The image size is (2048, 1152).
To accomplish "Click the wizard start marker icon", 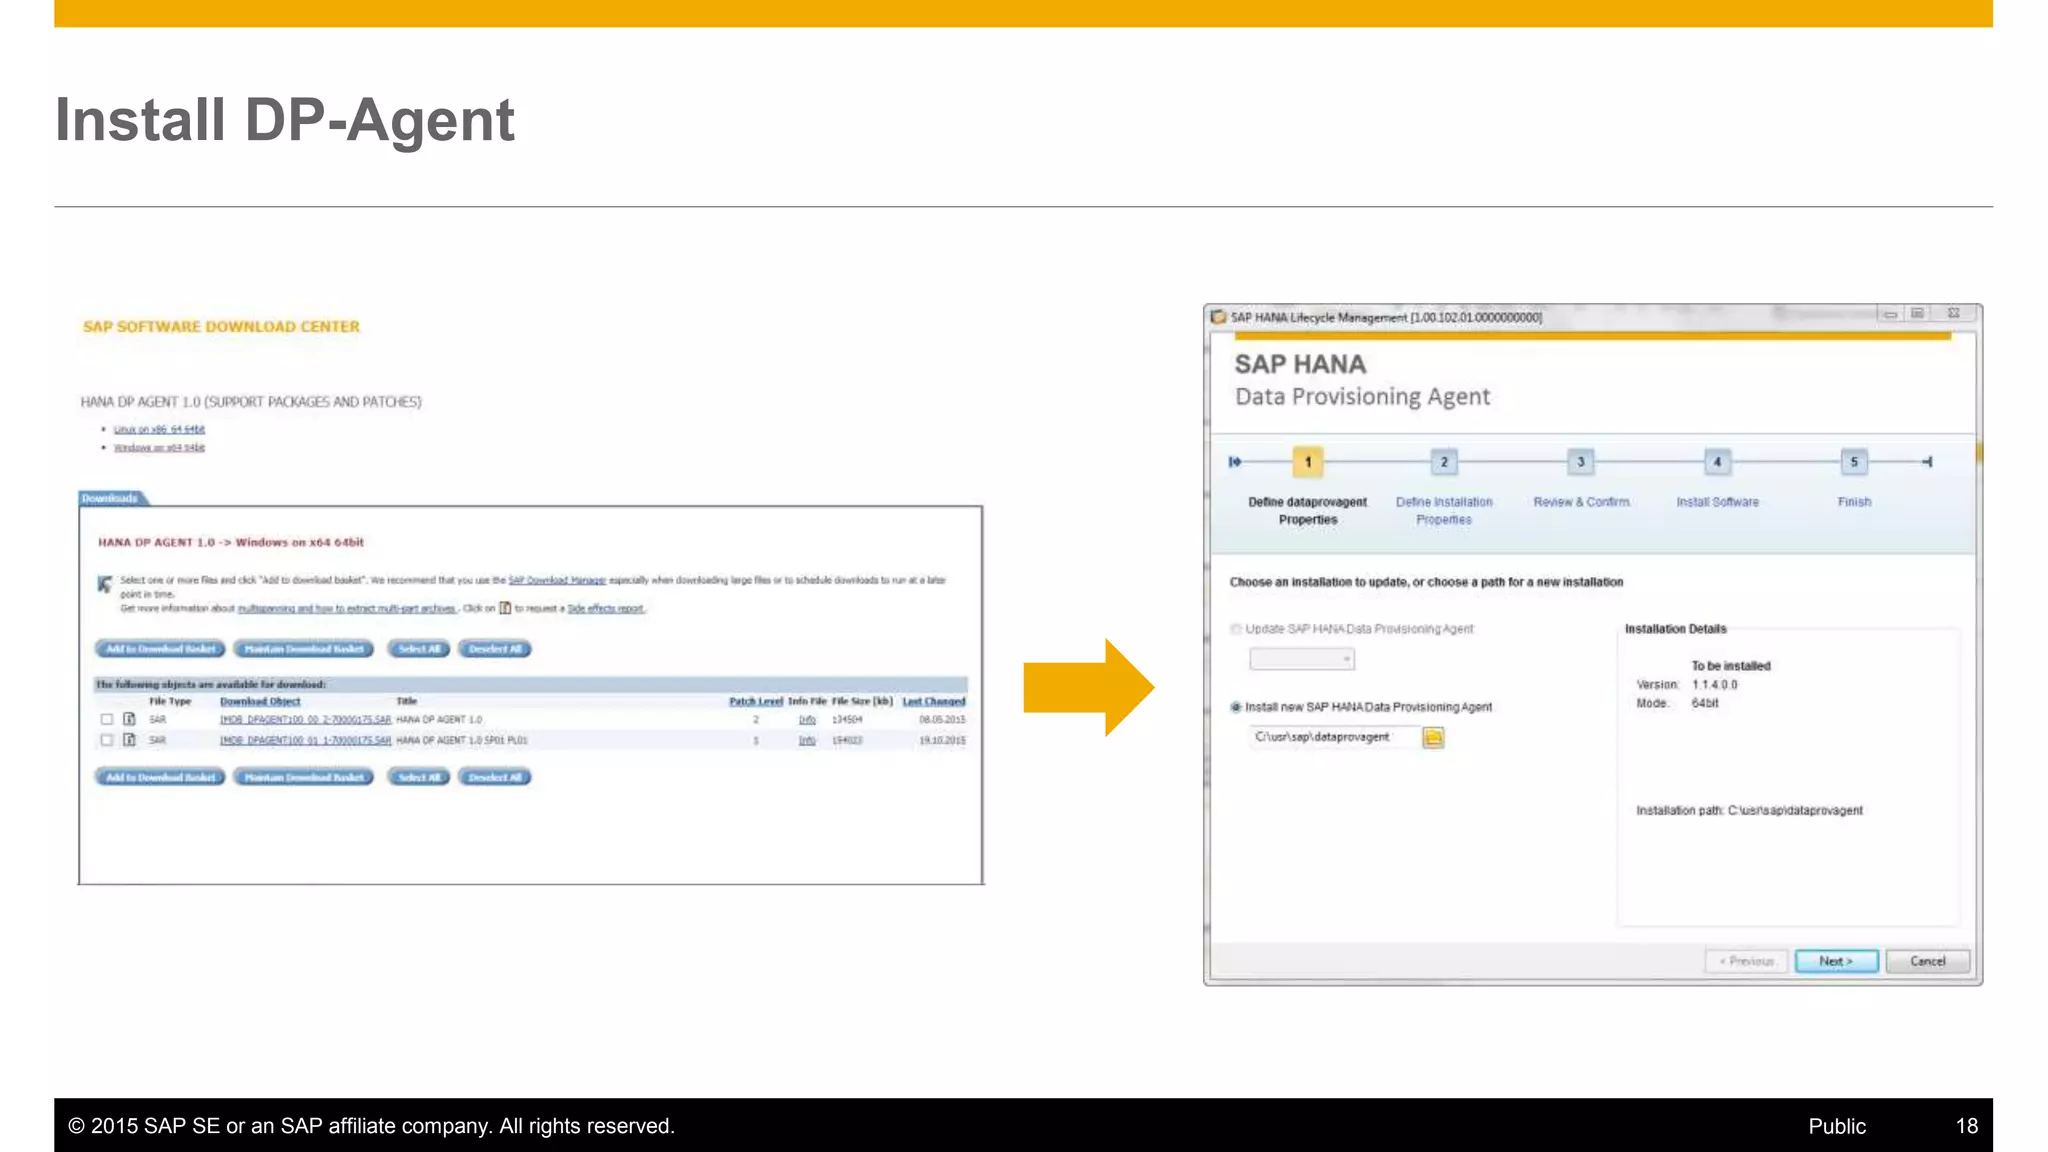I will pos(1235,462).
